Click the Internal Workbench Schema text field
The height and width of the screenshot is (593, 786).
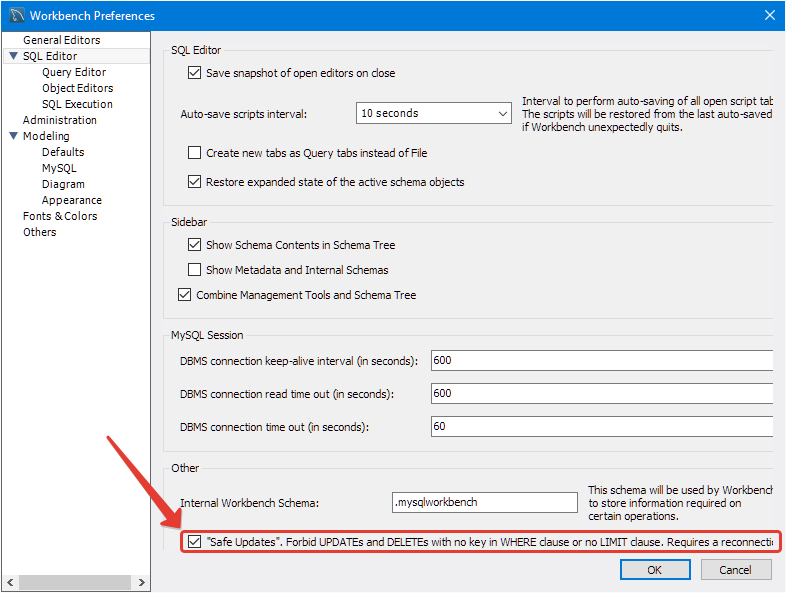point(485,502)
